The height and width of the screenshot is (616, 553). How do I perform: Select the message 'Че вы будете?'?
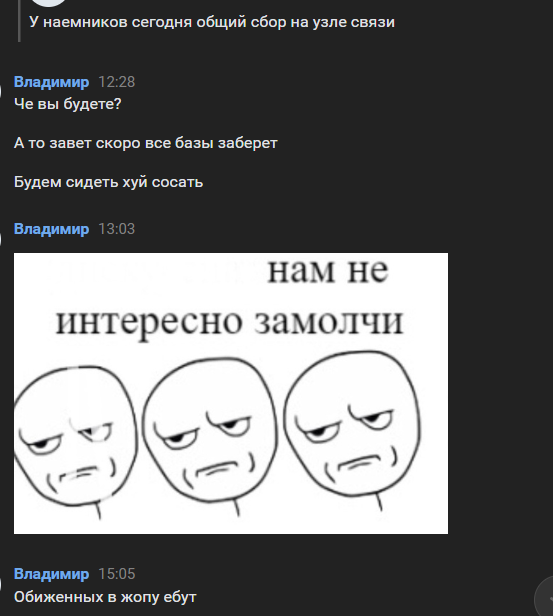click(68, 104)
